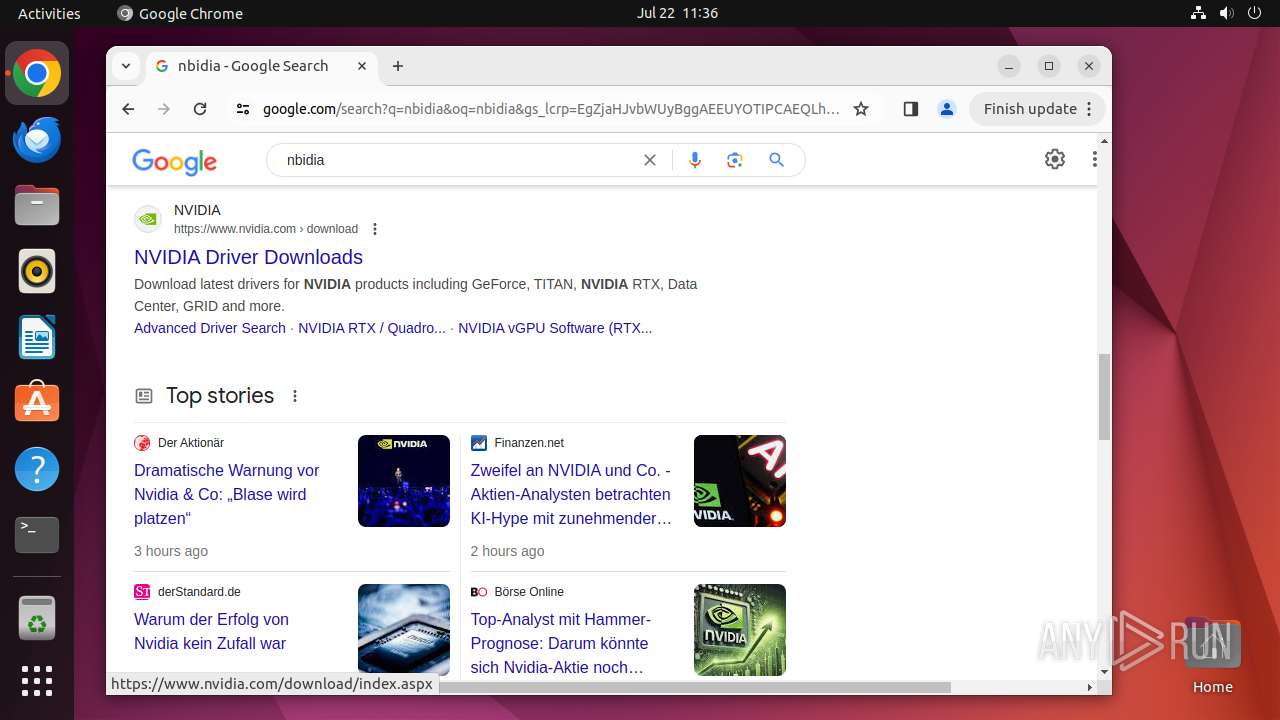Reload the current page

[x=200, y=109]
